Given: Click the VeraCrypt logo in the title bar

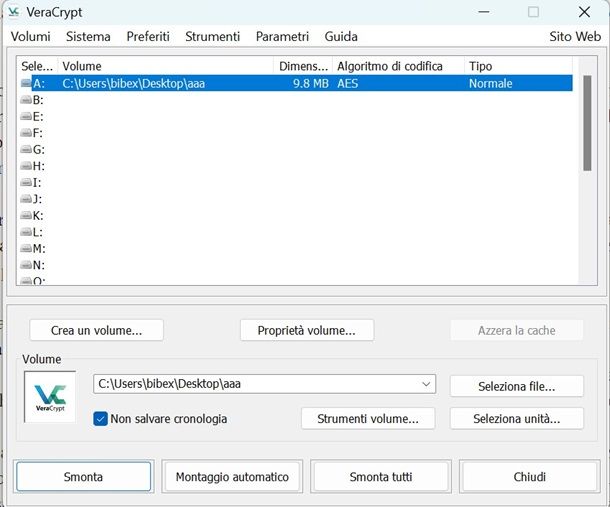Looking at the screenshot, I should point(14,12).
